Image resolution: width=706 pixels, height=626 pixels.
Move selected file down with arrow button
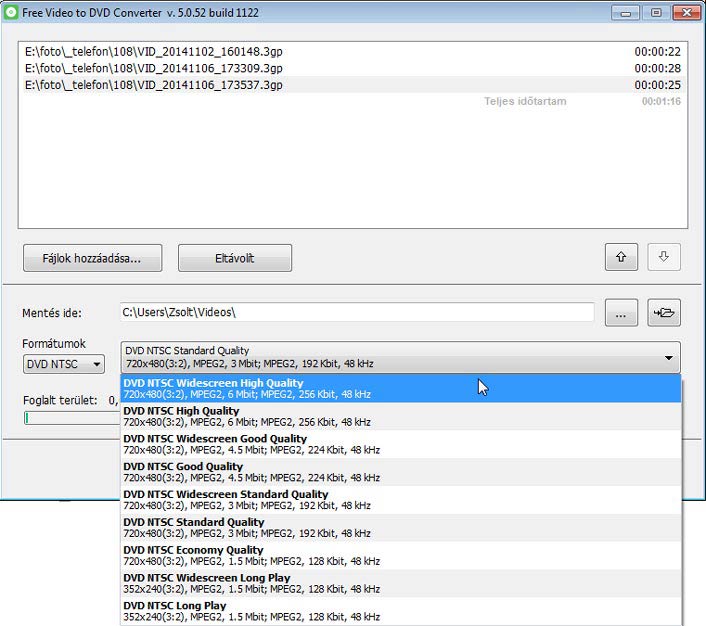click(x=664, y=257)
